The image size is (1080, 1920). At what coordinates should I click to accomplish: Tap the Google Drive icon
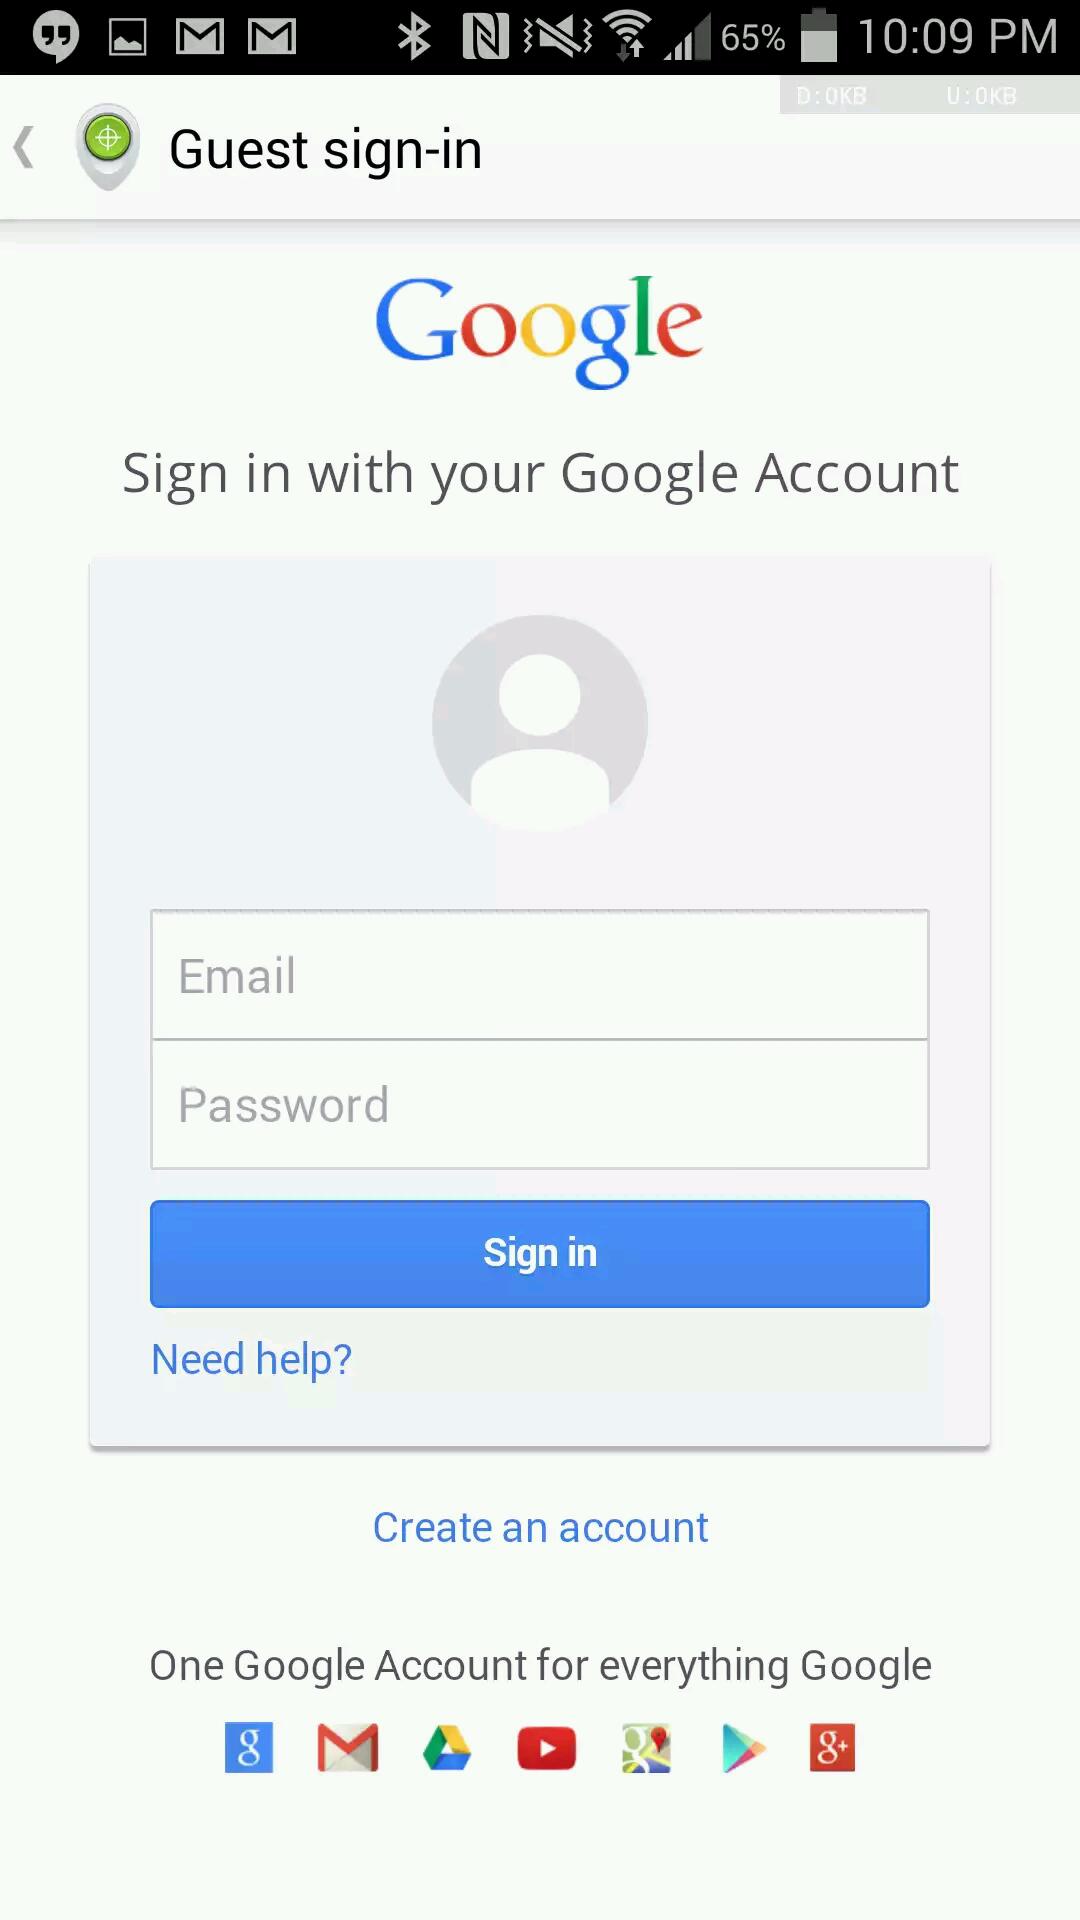[x=447, y=1748]
